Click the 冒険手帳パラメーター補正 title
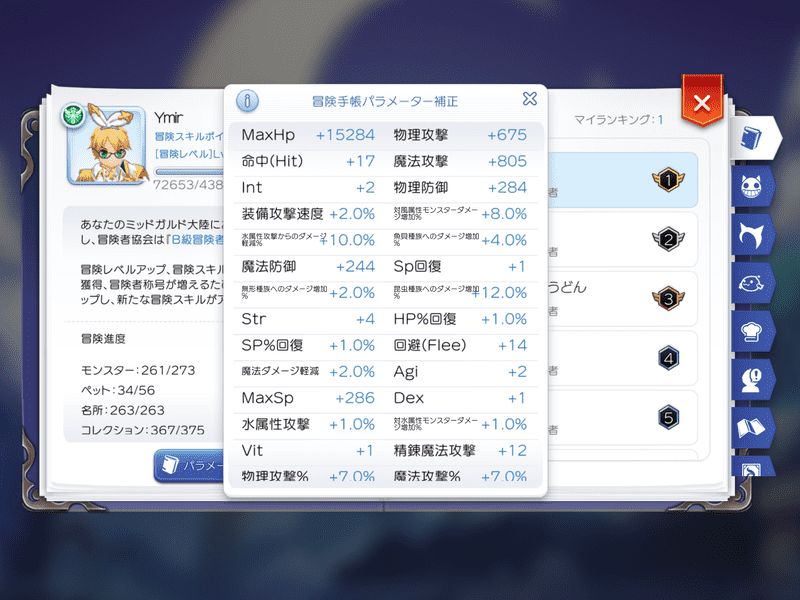 (x=385, y=102)
